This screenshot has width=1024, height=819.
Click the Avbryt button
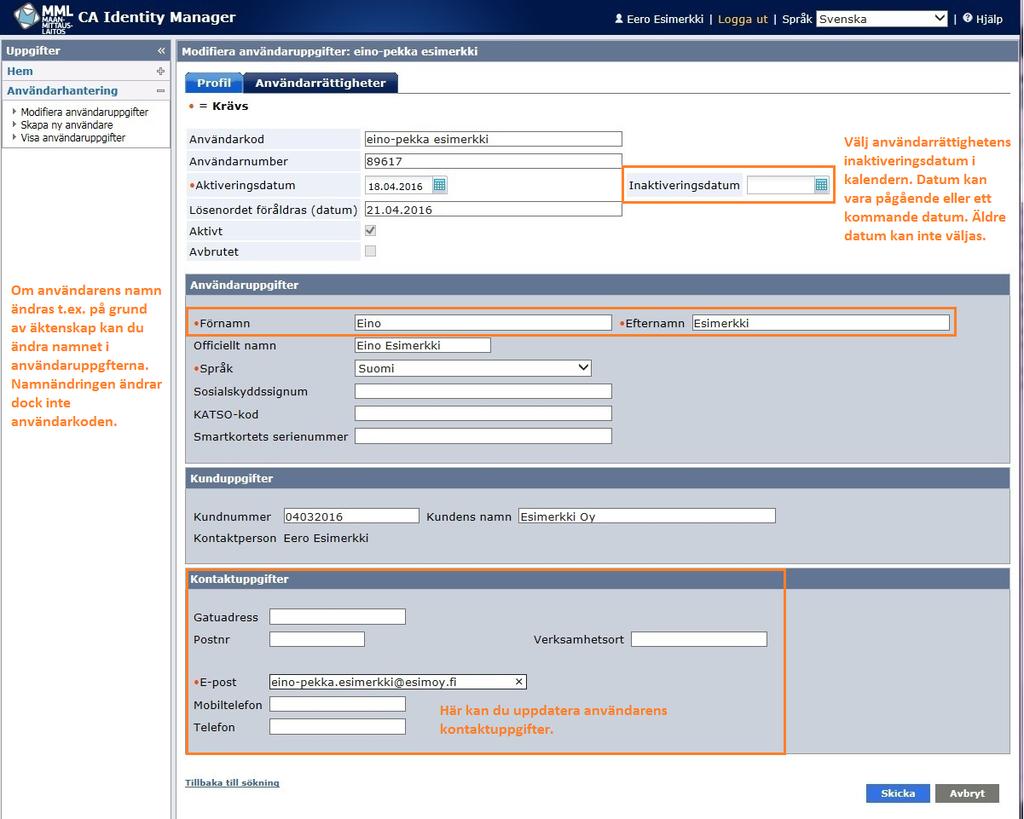click(x=967, y=793)
